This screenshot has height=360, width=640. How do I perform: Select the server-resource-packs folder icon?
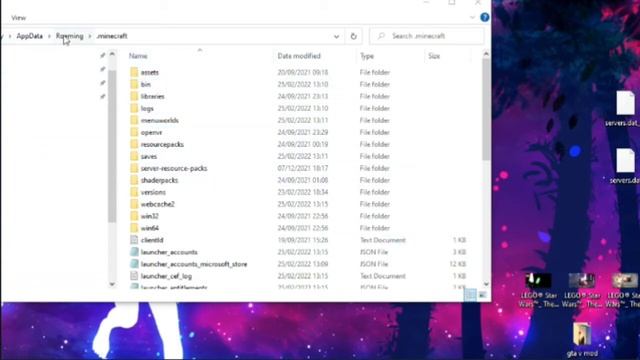[134, 168]
